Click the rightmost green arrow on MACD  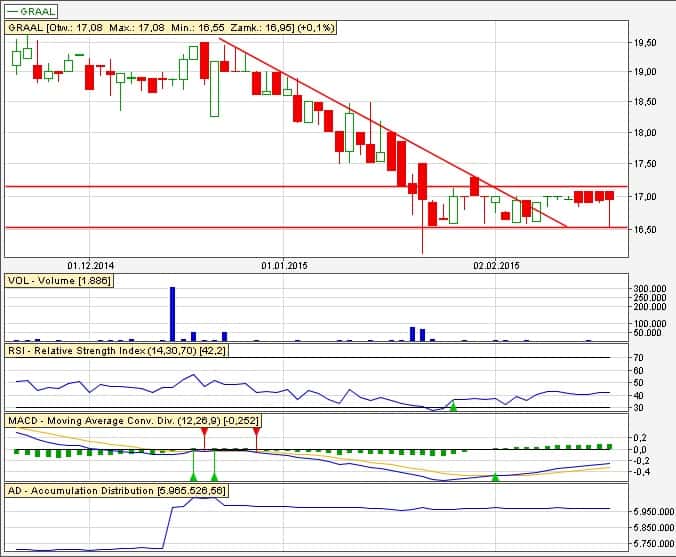click(496, 477)
